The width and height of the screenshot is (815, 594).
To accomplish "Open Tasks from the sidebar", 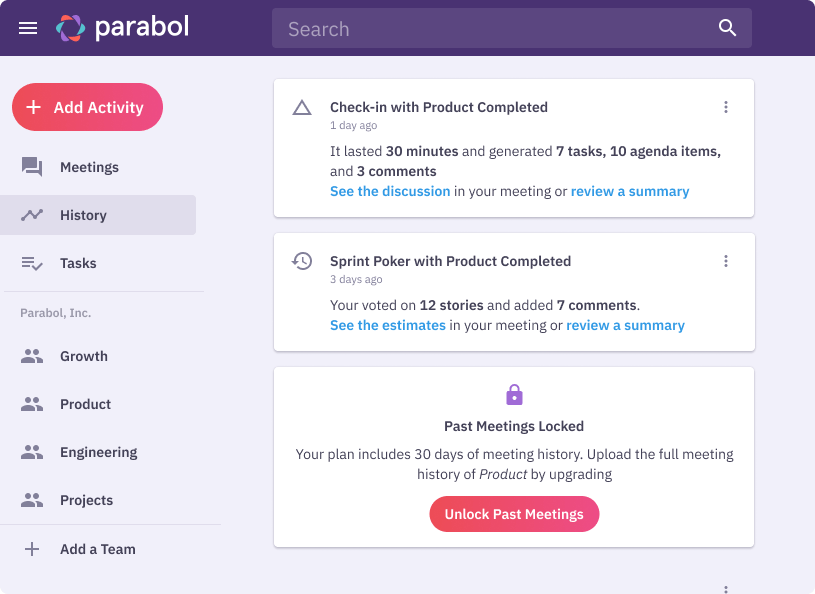I will [78, 263].
